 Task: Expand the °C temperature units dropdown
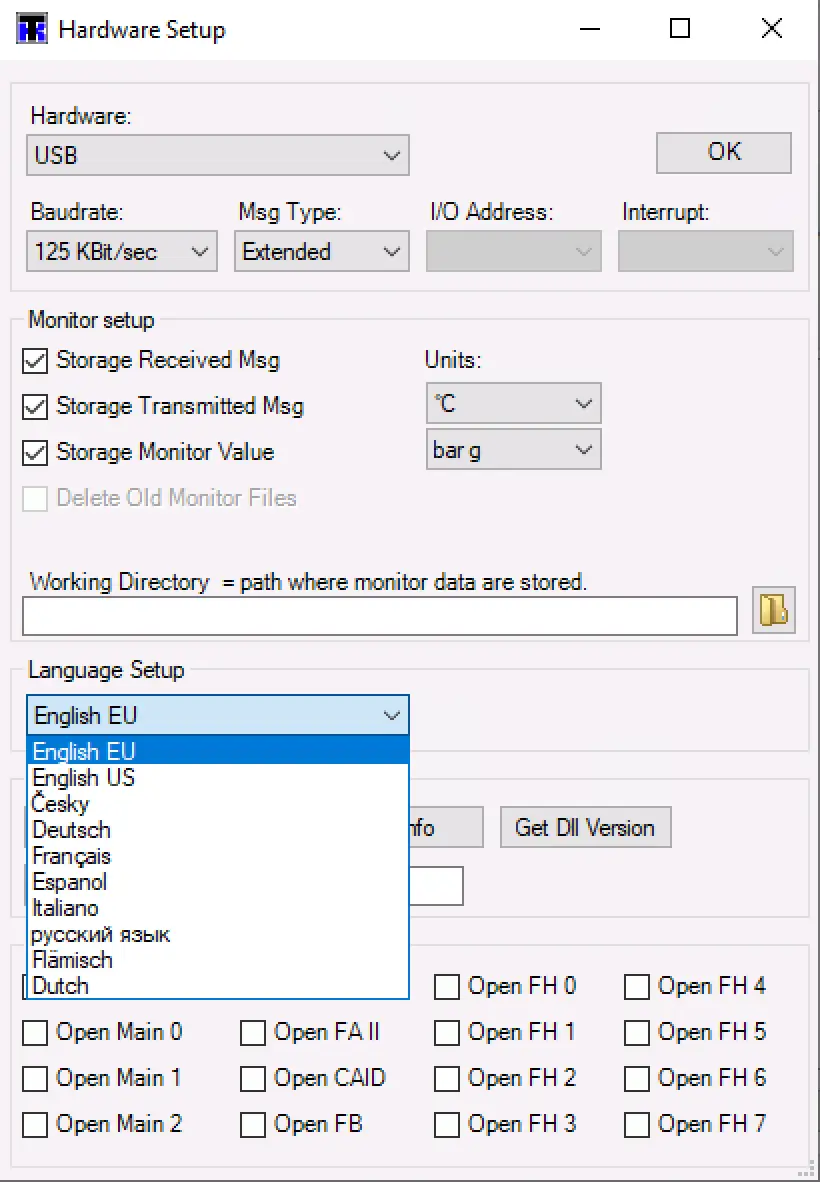[x=513, y=404]
